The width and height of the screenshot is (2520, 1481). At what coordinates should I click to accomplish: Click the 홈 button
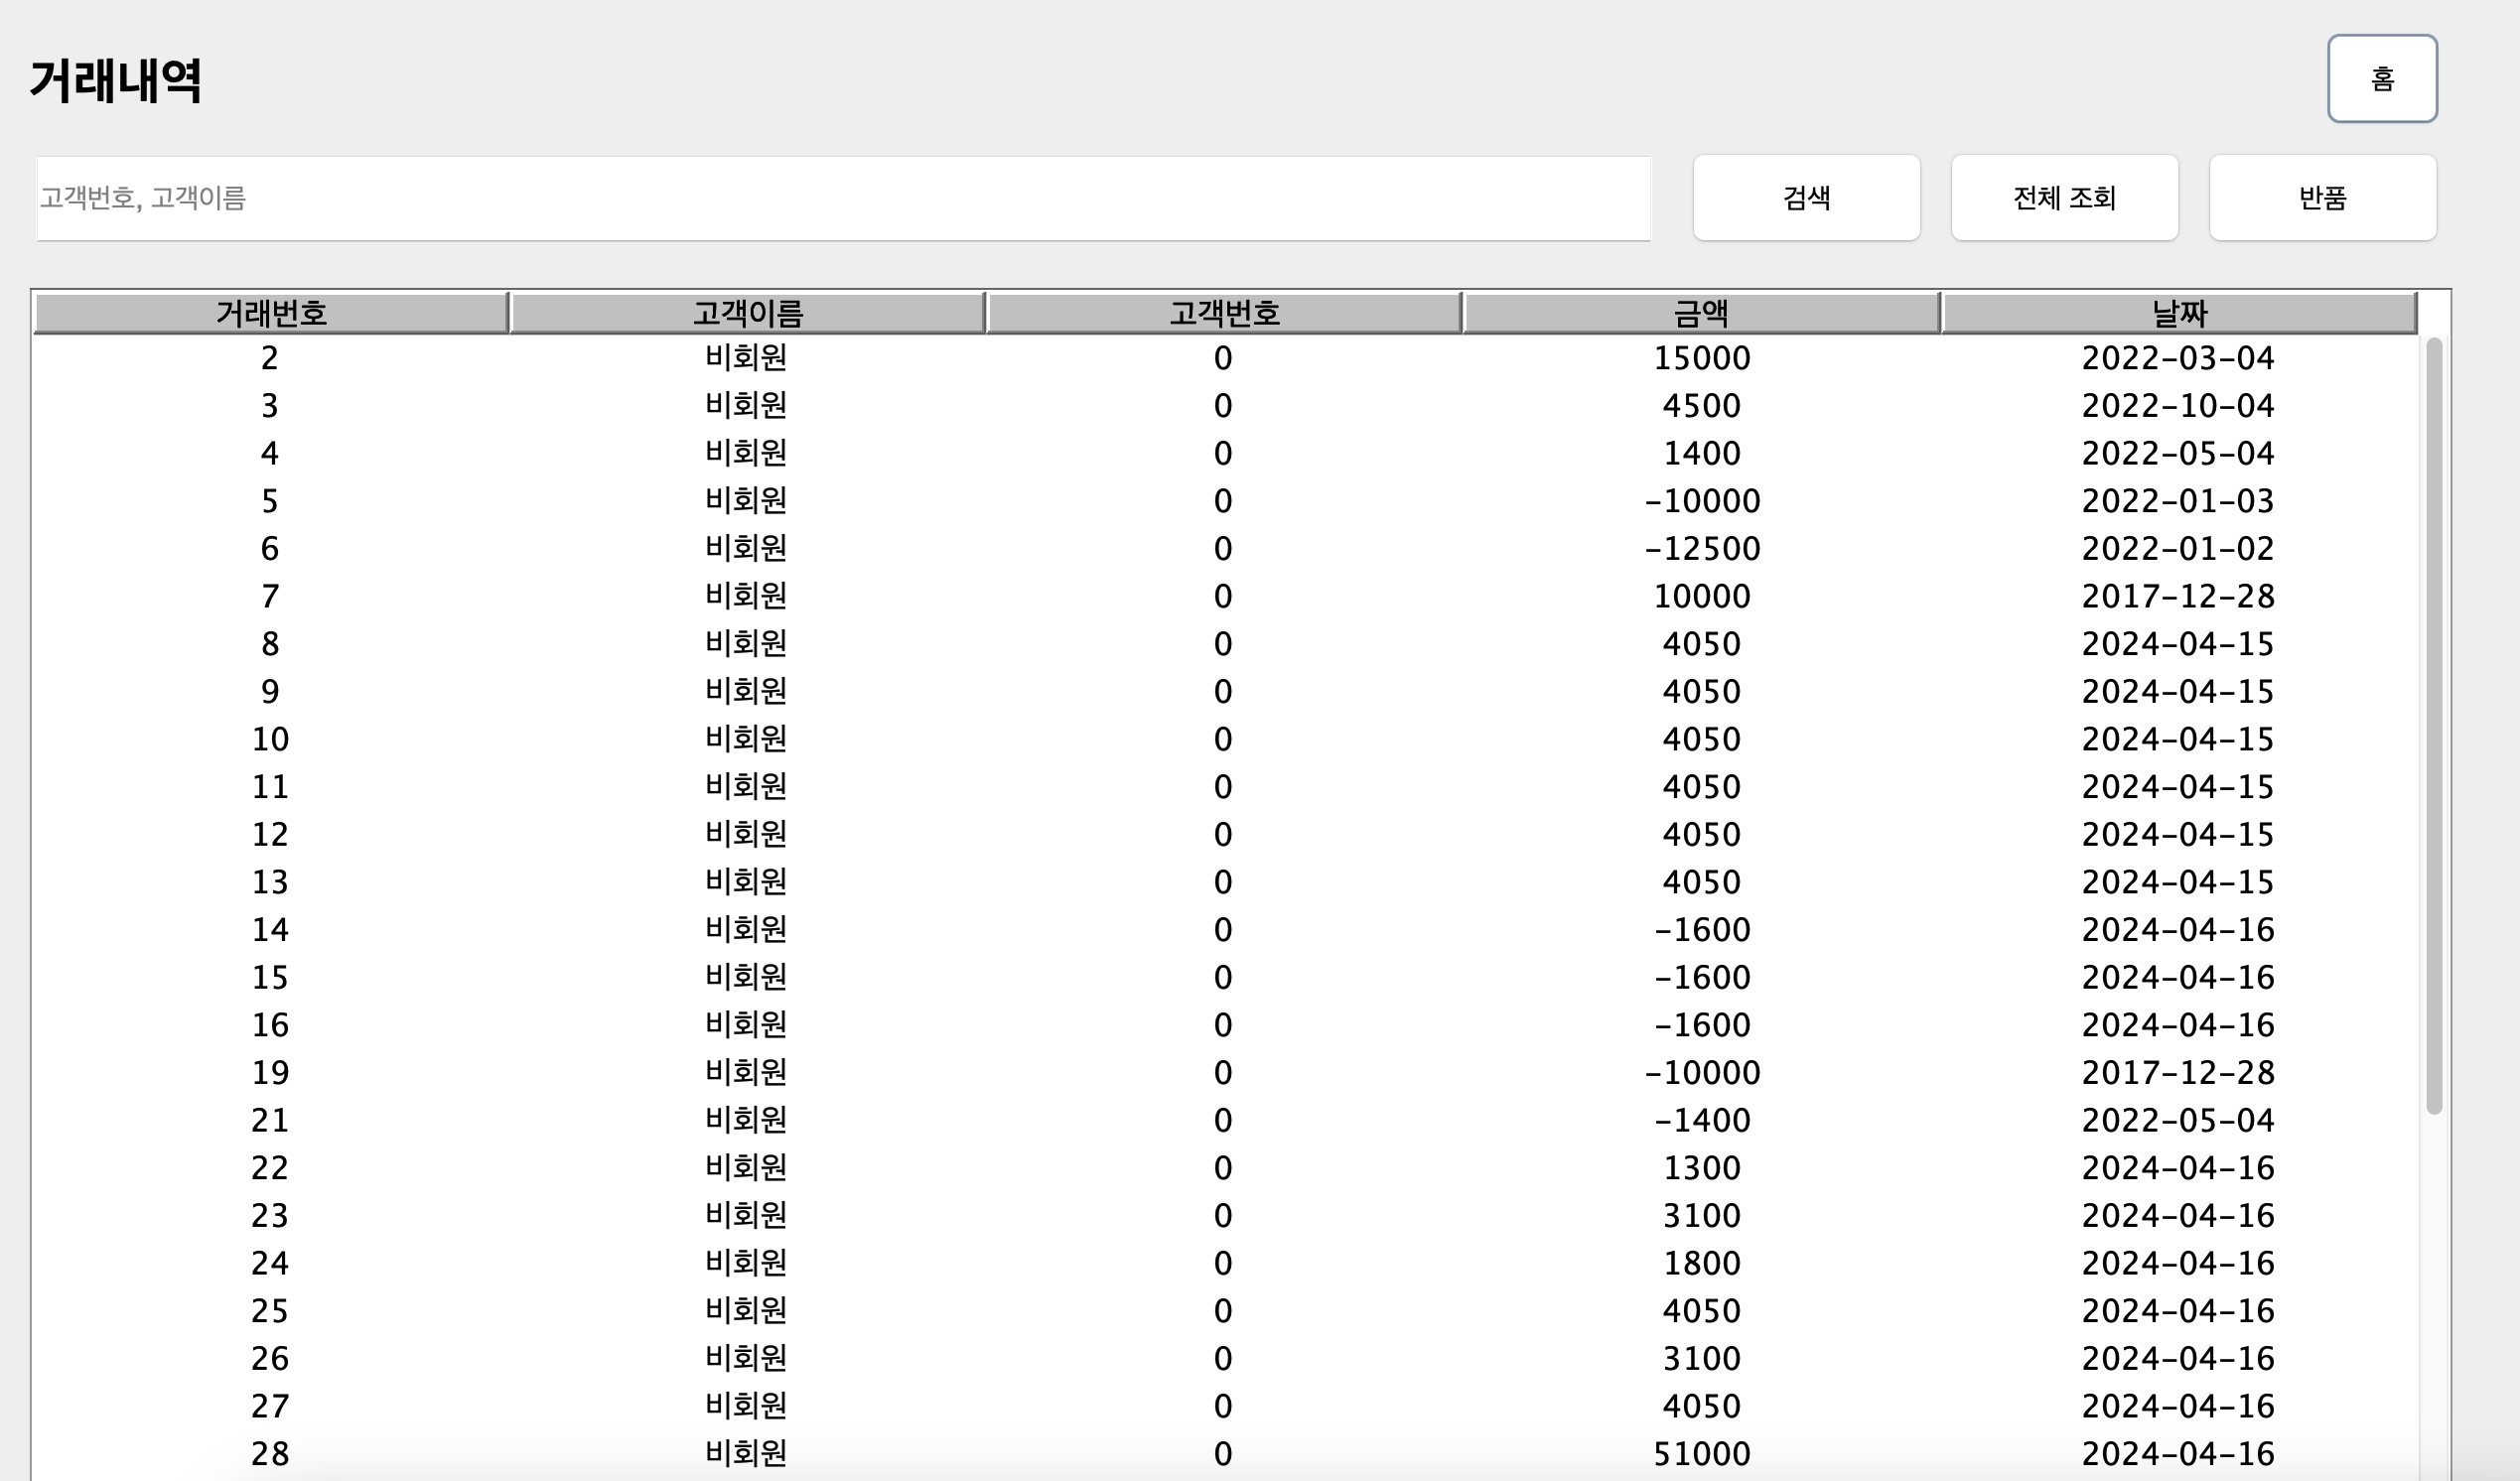click(x=2381, y=78)
